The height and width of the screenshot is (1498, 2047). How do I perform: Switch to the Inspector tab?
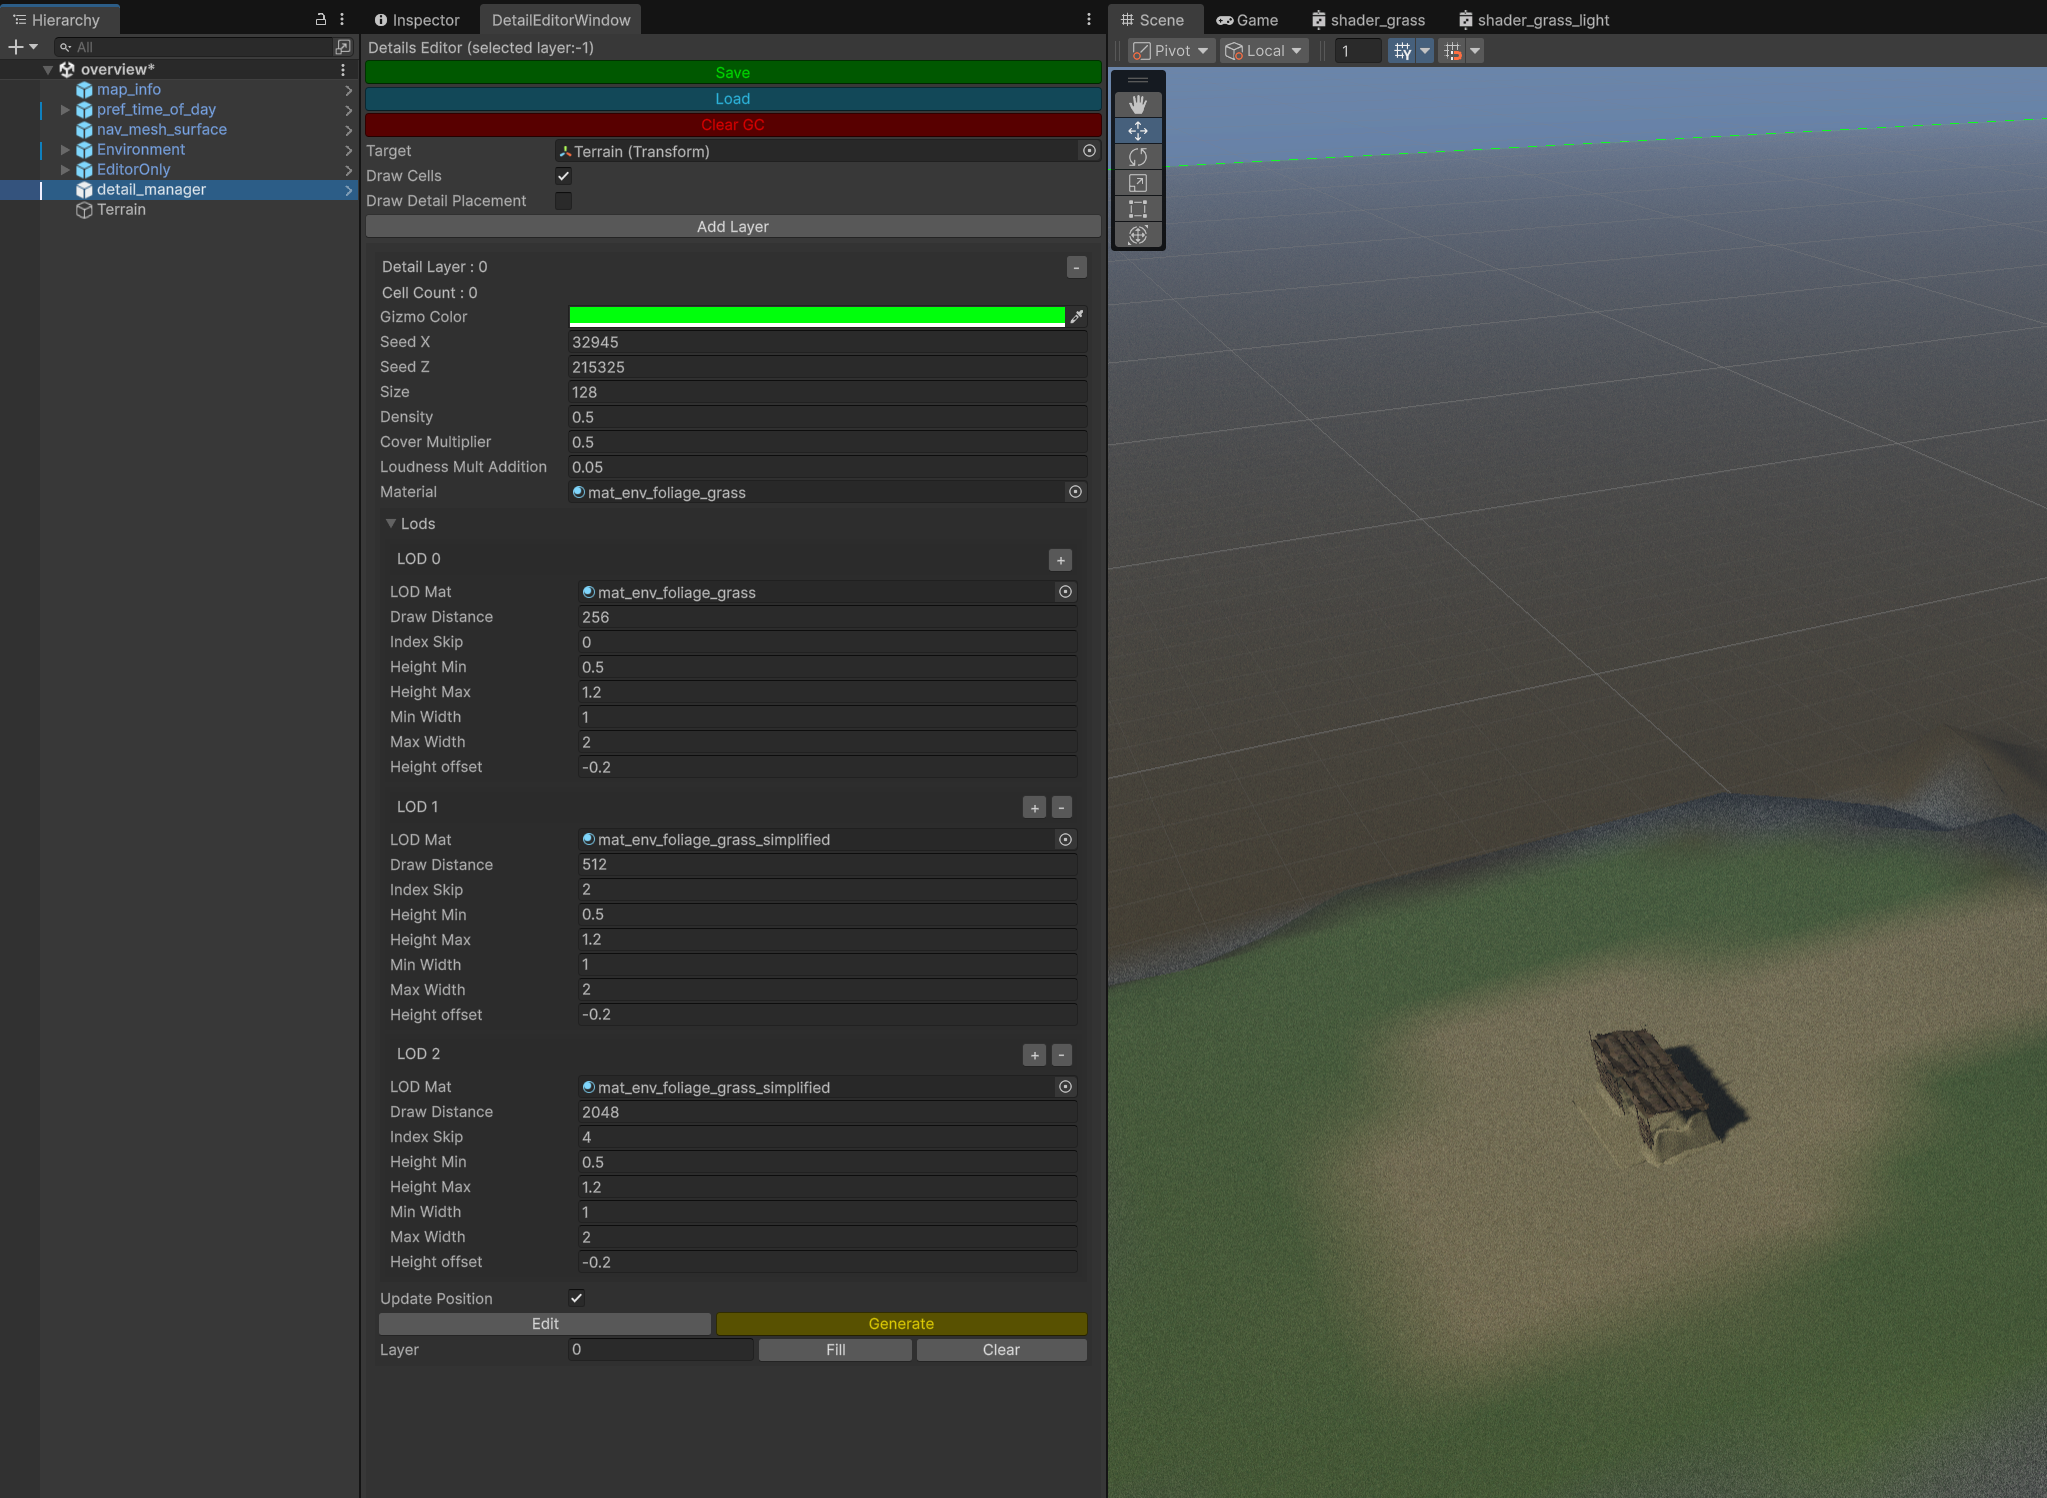417,20
